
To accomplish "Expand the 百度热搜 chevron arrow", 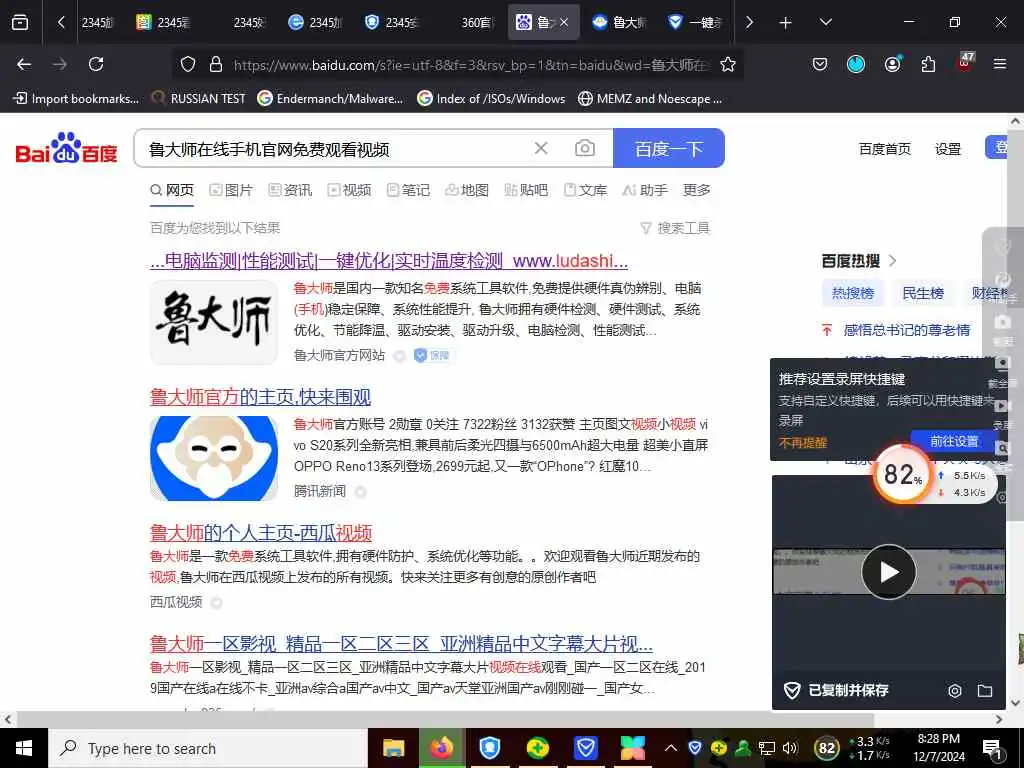I will click(893, 261).
